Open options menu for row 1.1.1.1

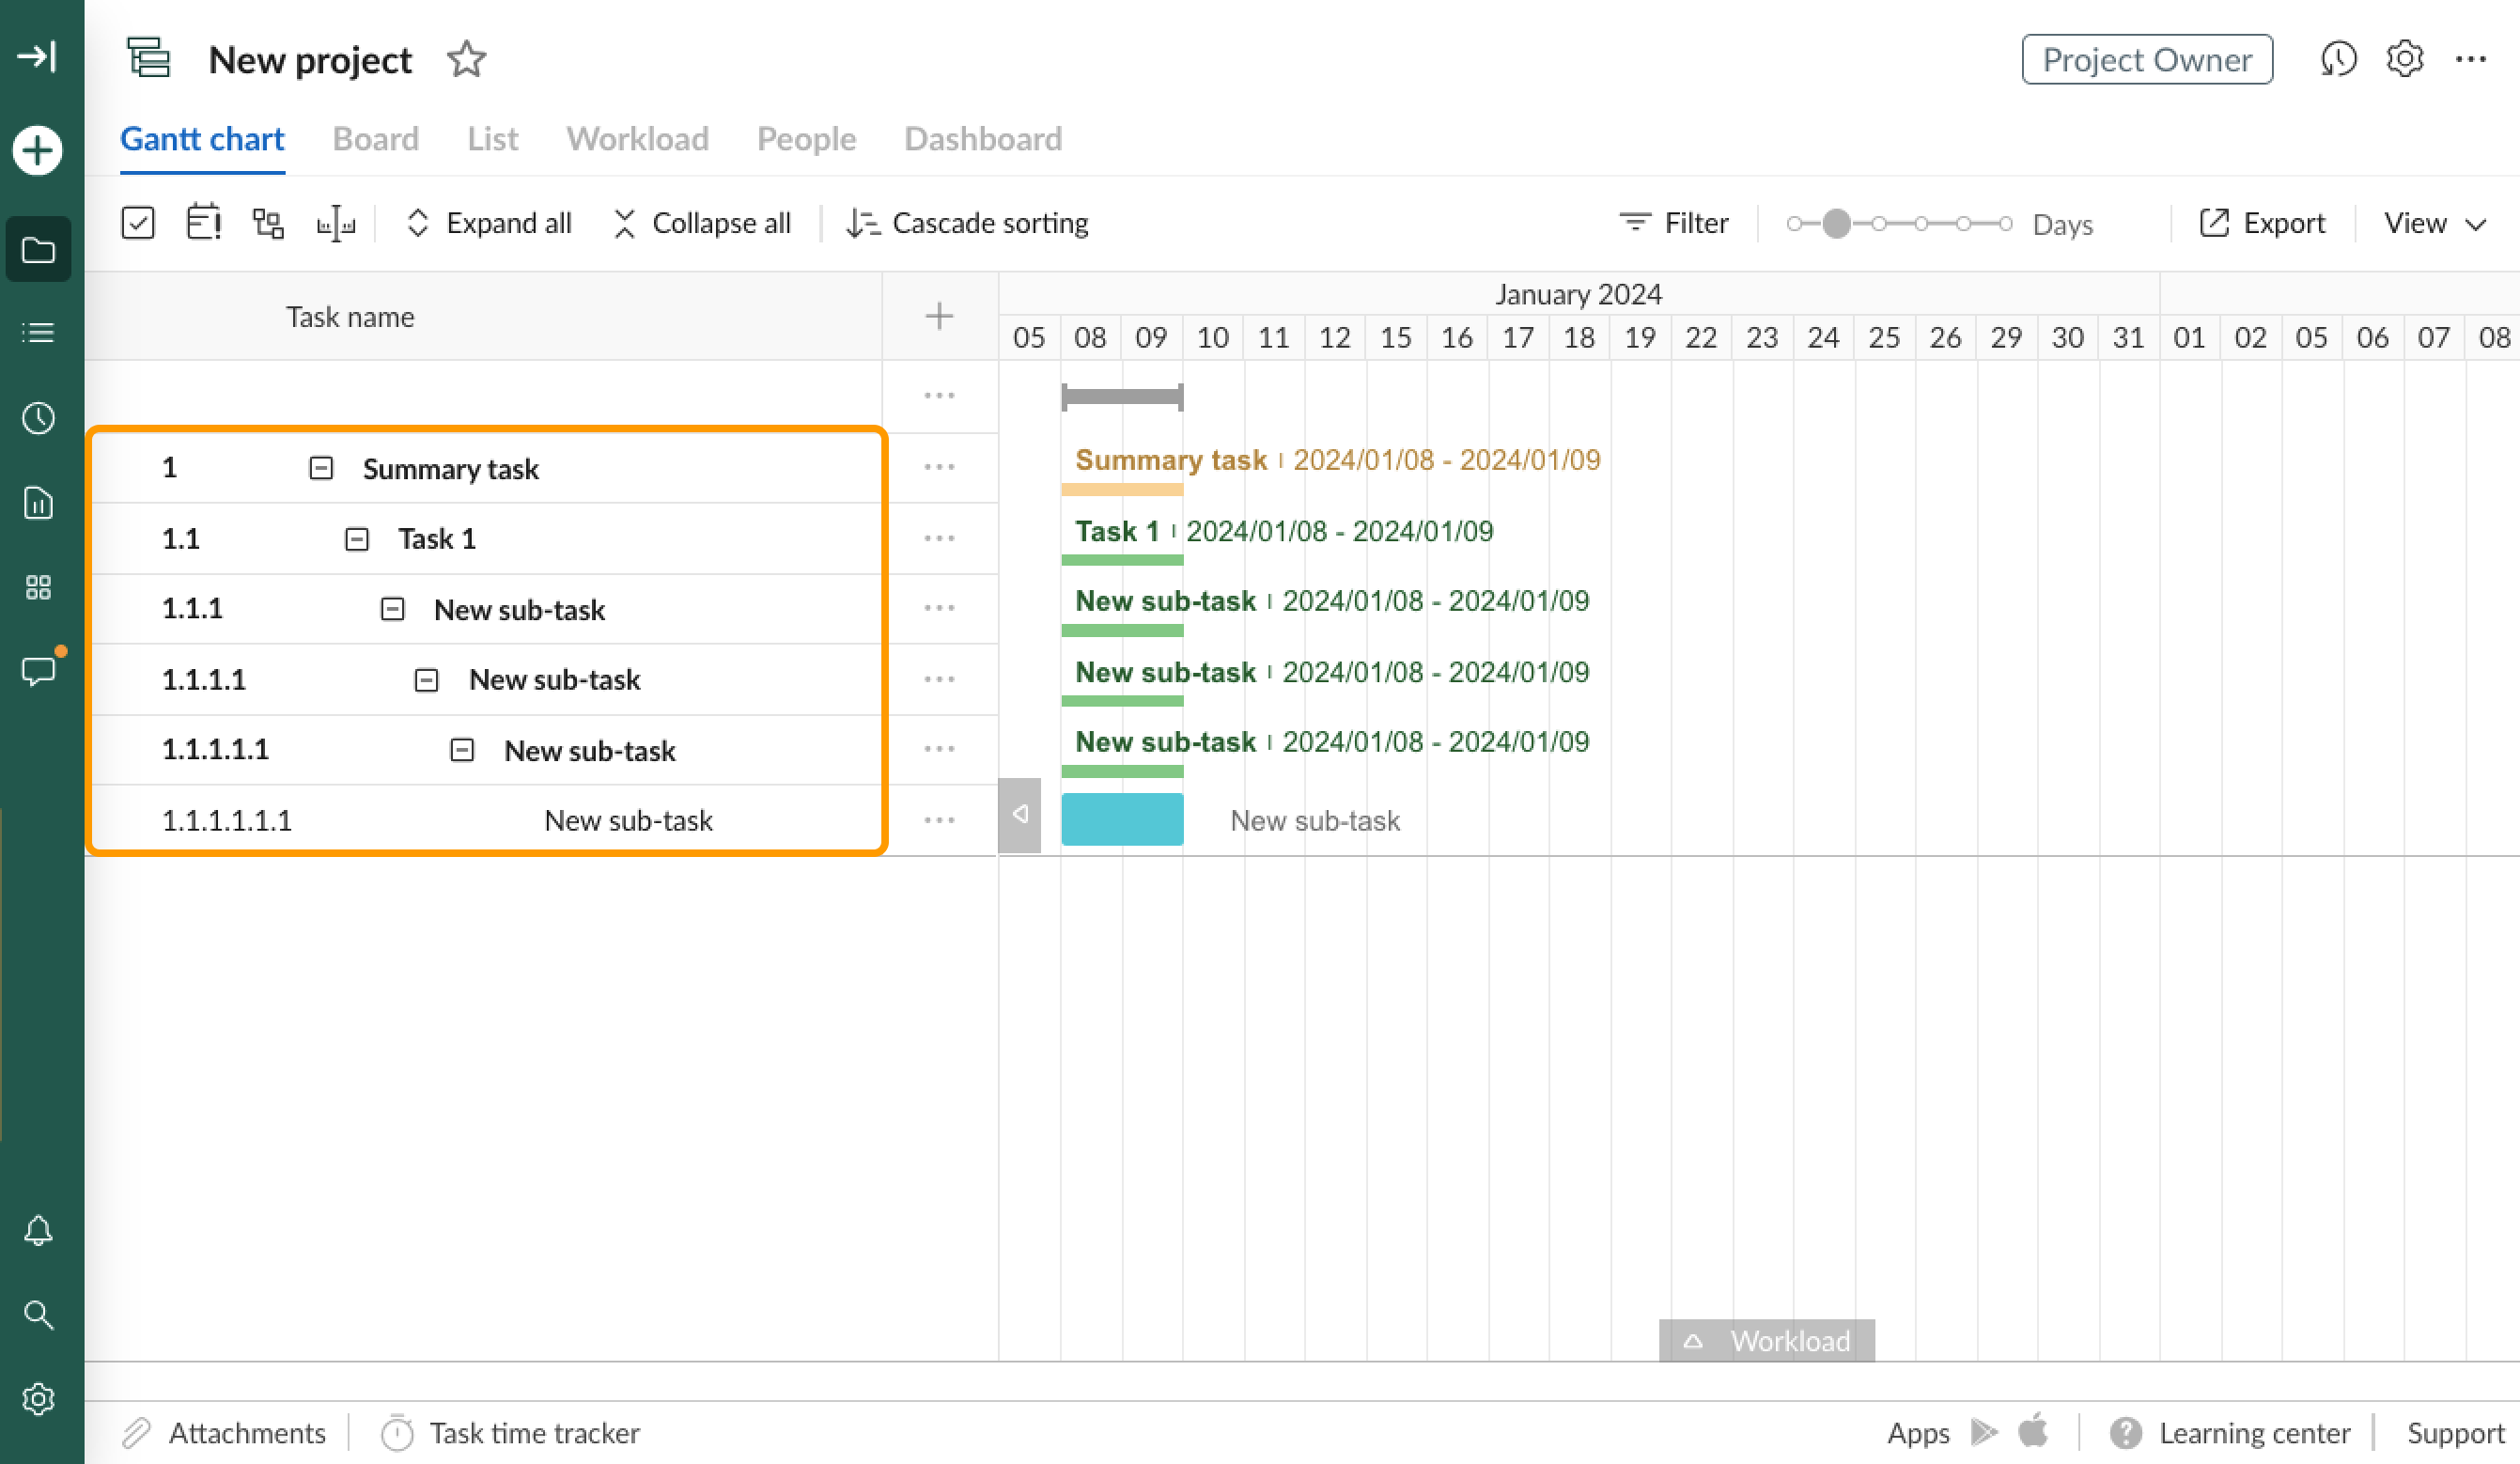click(x=938, y=679)
